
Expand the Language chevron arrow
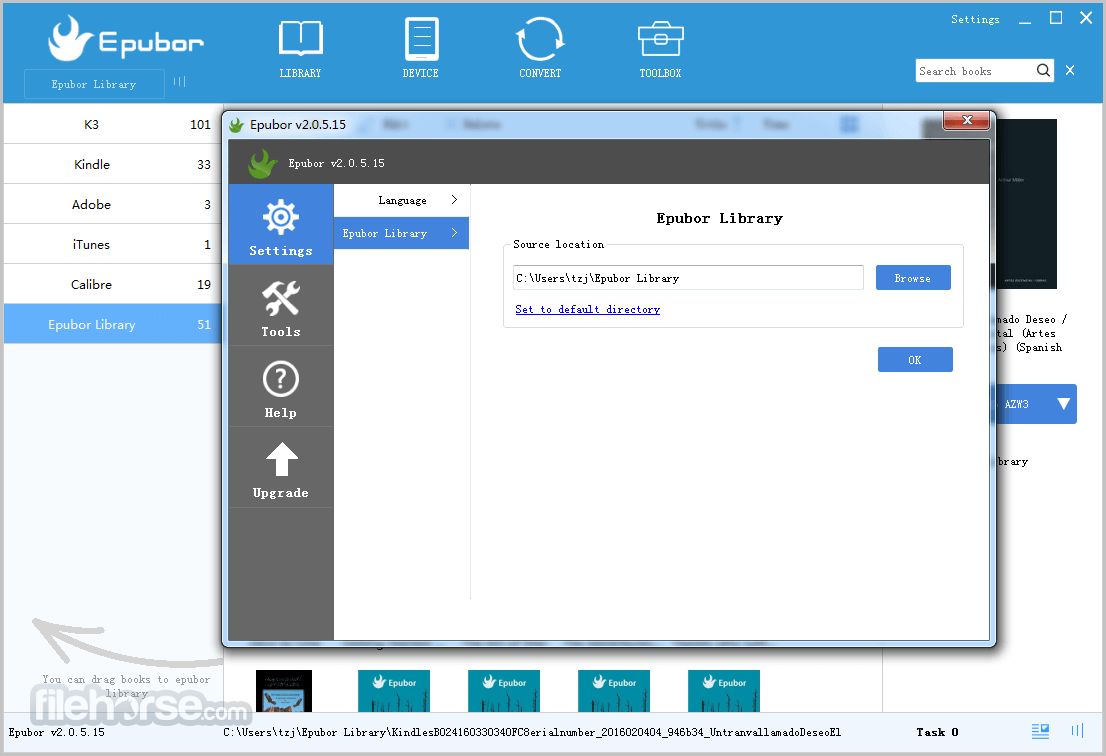click(454, 200)
